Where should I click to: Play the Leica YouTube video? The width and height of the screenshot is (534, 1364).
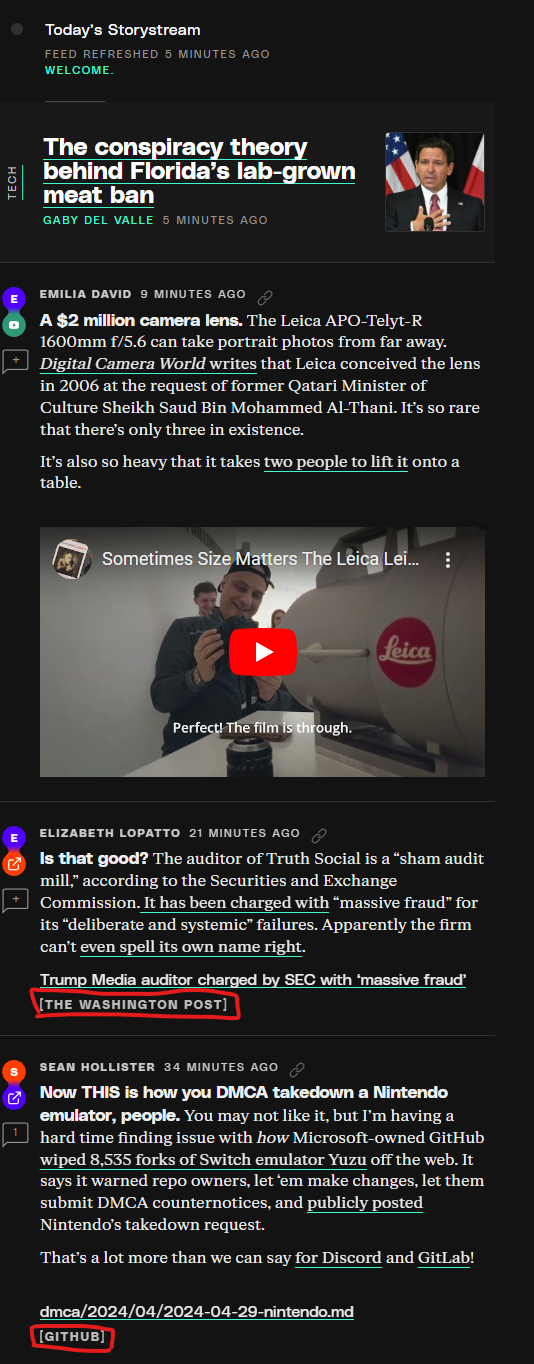pos(263,652)
